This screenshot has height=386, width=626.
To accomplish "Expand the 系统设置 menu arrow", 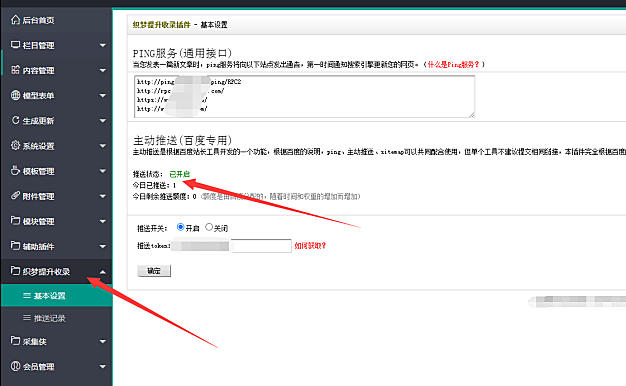I will pos(103,146).
